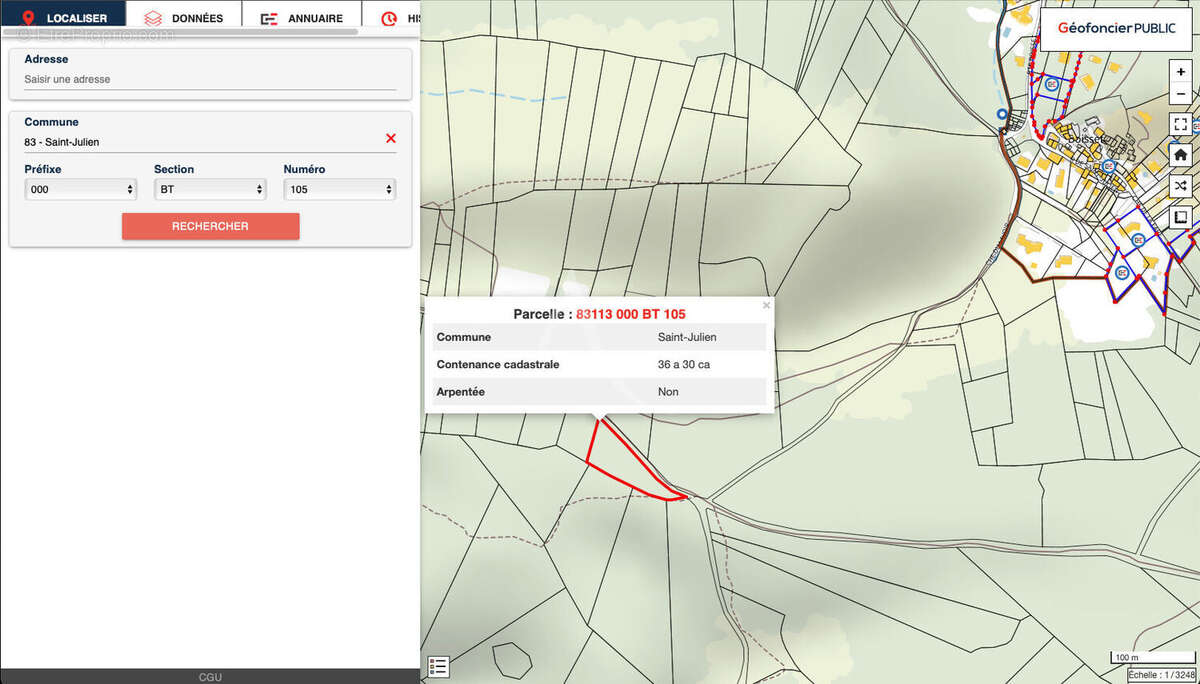Image resolution: width=1200 pixels, height=684 pixels.
Task: Open the legend list icon
Action: coord(438,667)
